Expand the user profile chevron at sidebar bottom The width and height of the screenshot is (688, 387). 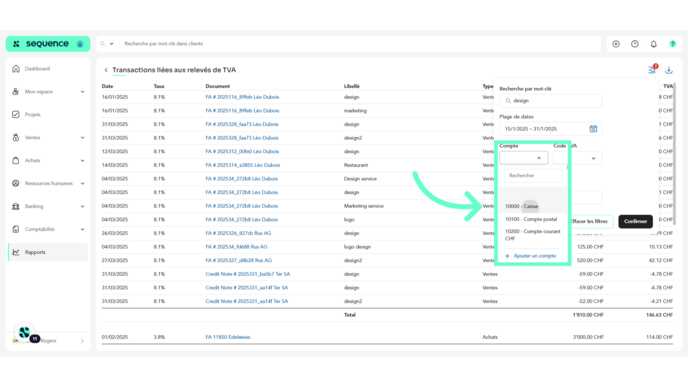(x=82, y=341)
